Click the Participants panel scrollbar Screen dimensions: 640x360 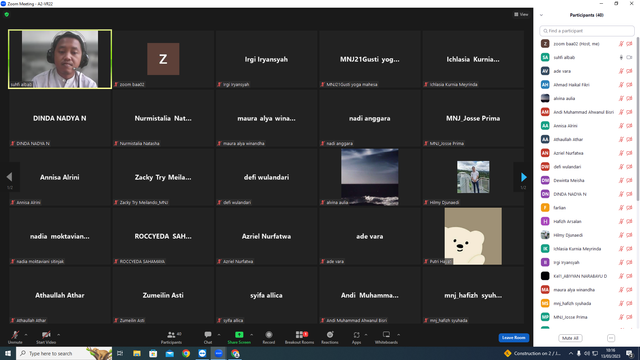[x=638, y=118]
